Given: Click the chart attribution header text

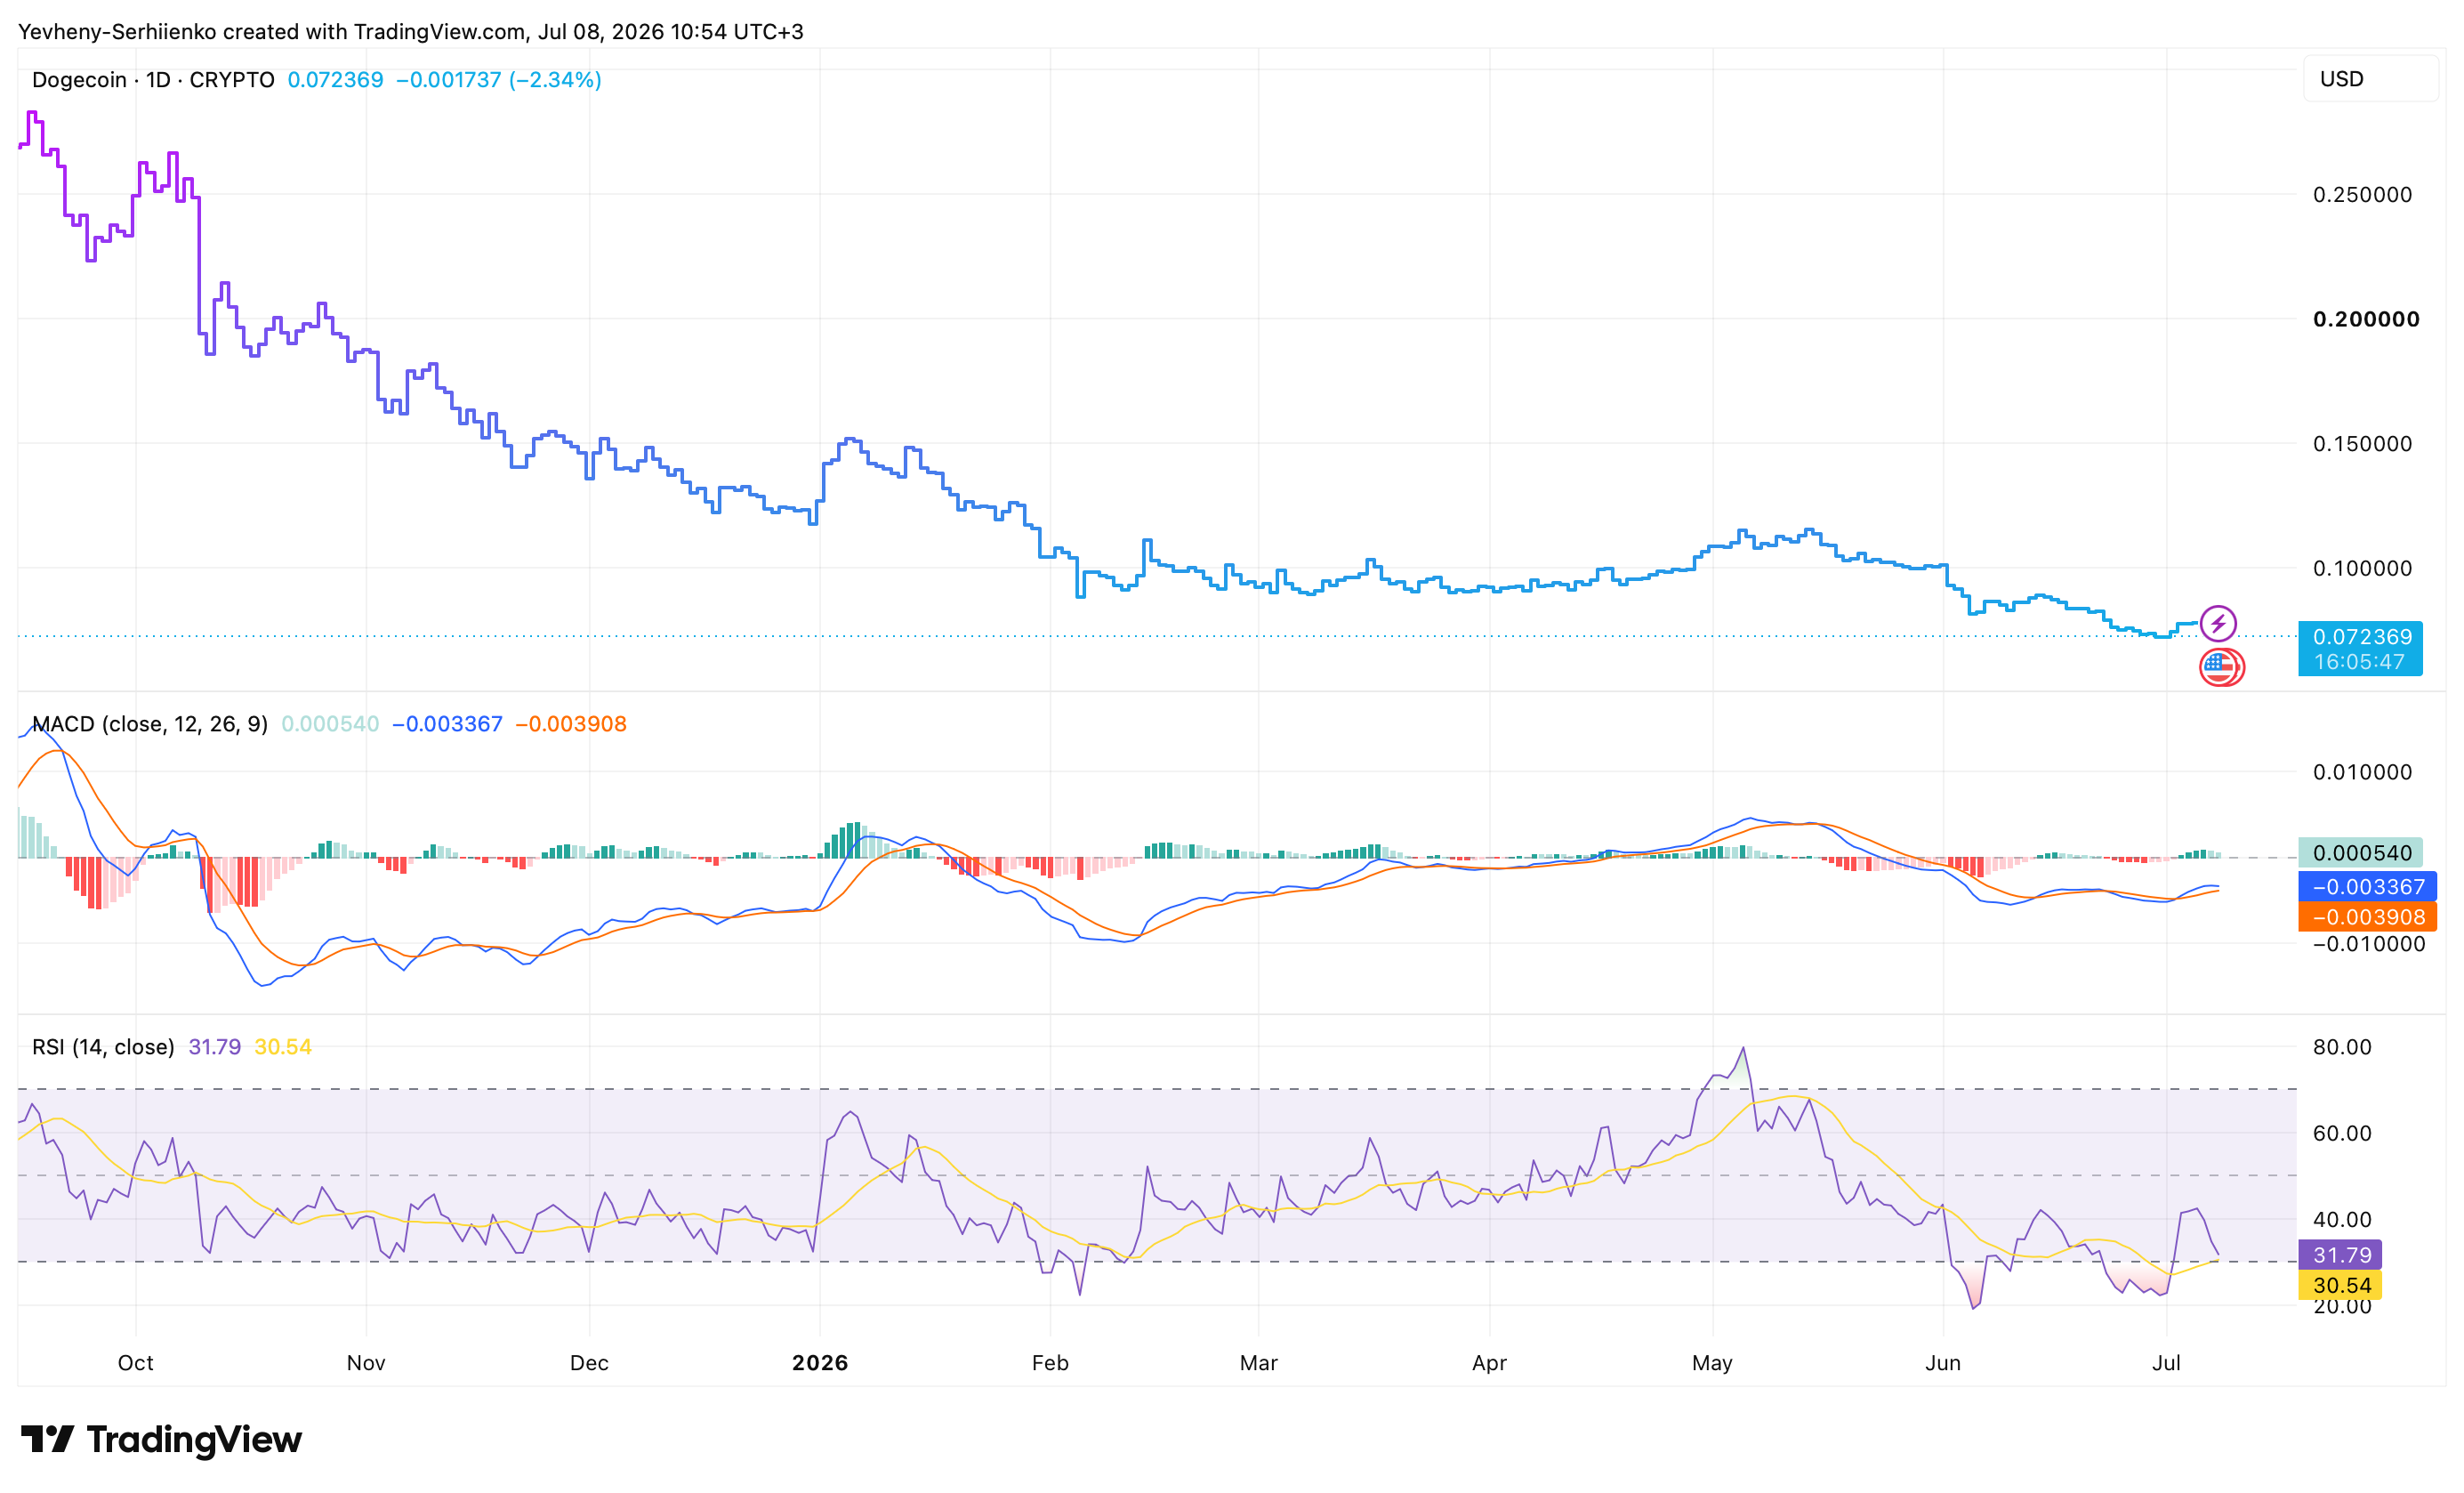Looking at the screenshot, I should point(411,32).
